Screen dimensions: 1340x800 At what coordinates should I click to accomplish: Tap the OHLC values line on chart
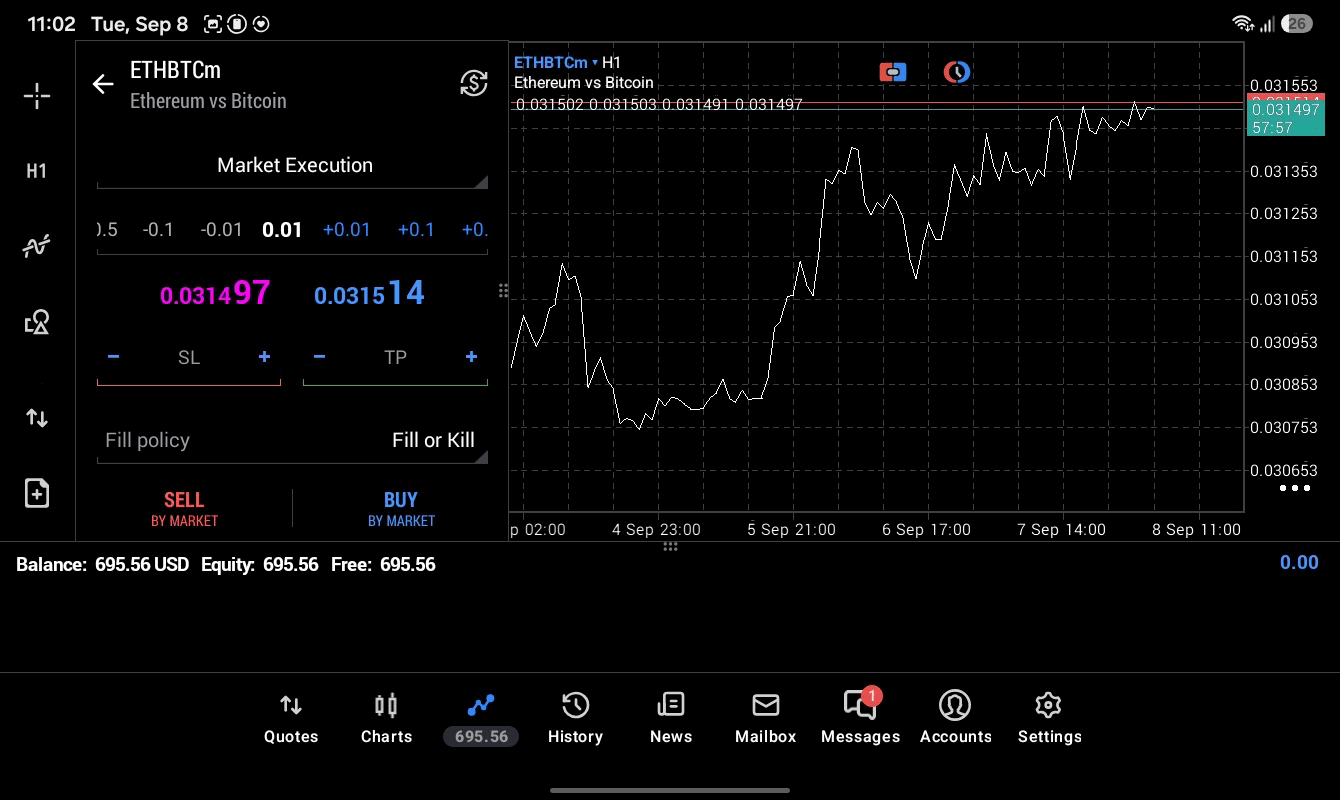(x=658, y=104)
